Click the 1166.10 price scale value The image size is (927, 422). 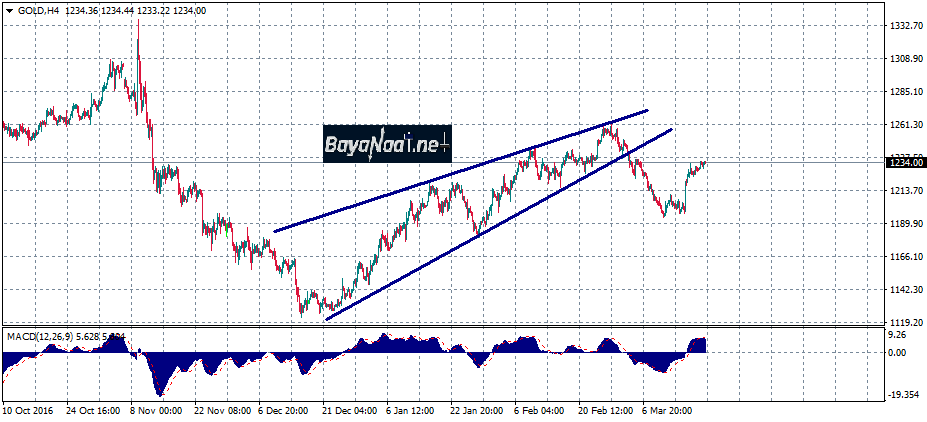click(903, 257)
